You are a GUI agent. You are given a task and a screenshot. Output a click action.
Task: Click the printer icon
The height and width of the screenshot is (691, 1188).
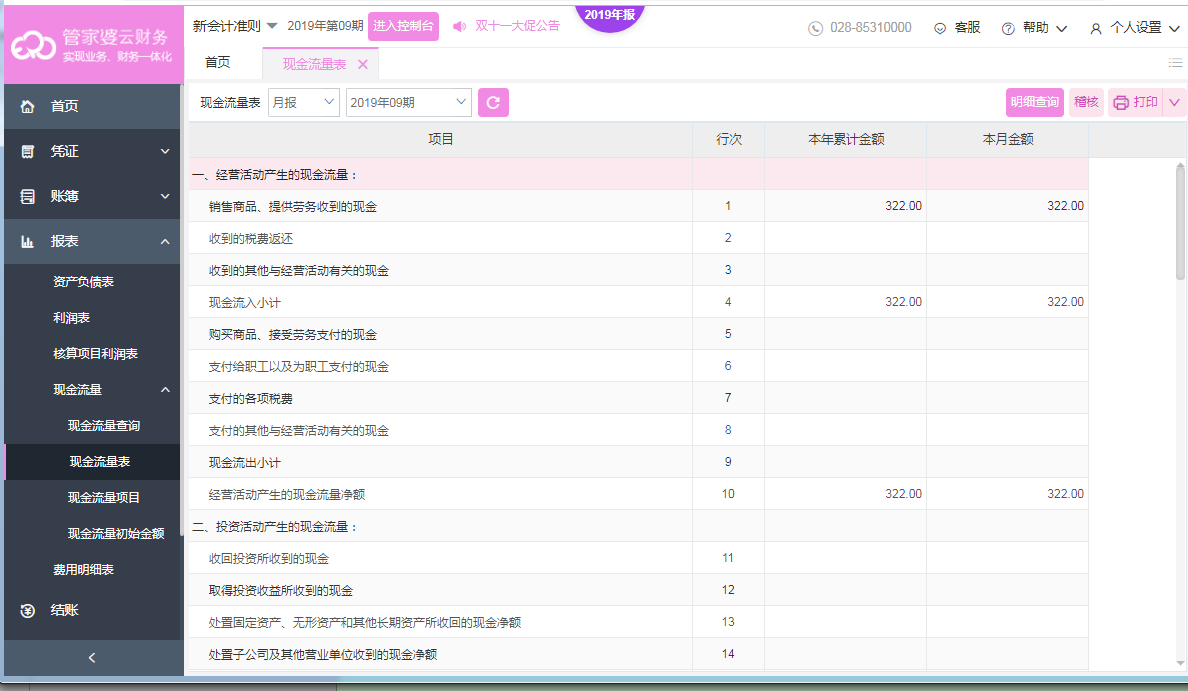point(1121,102)
